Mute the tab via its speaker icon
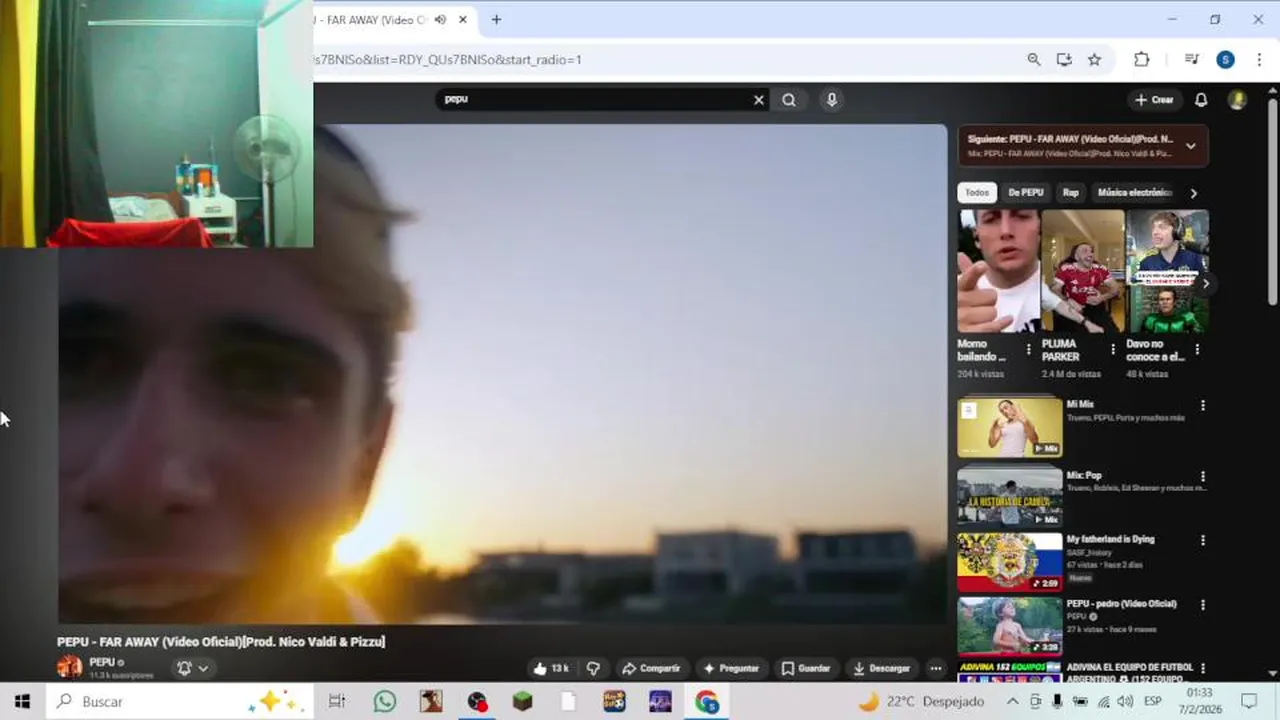Image resolution: width=1280 pixels, height=720 pixels. coord(440,19)
